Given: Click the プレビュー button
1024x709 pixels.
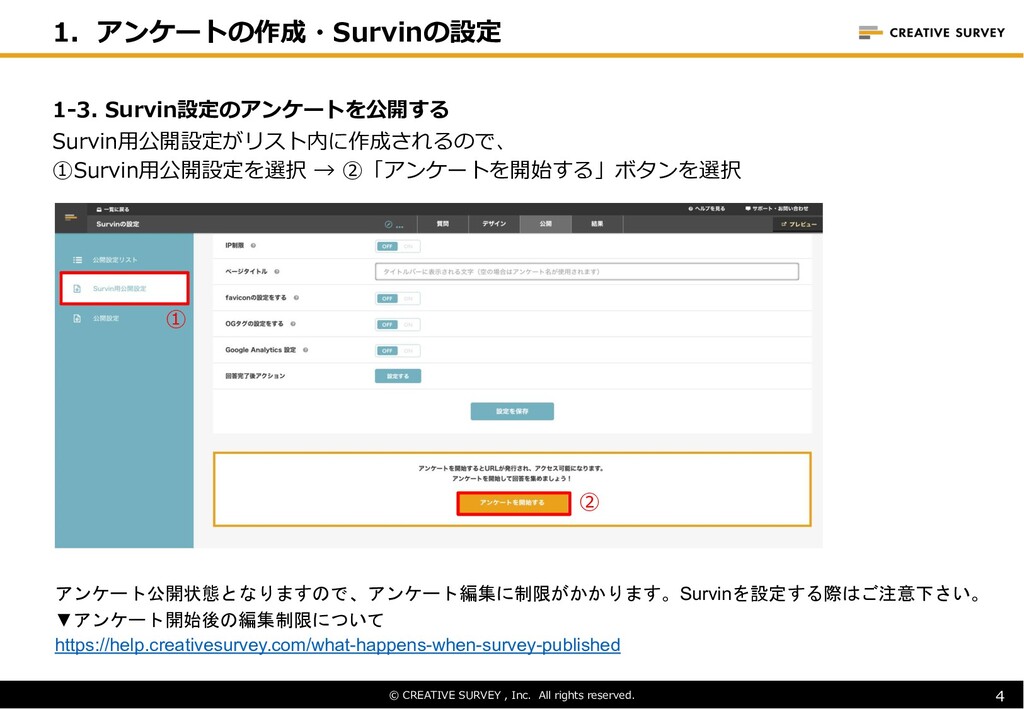Looking at the screenshot, I should click(x=798, y=225).
